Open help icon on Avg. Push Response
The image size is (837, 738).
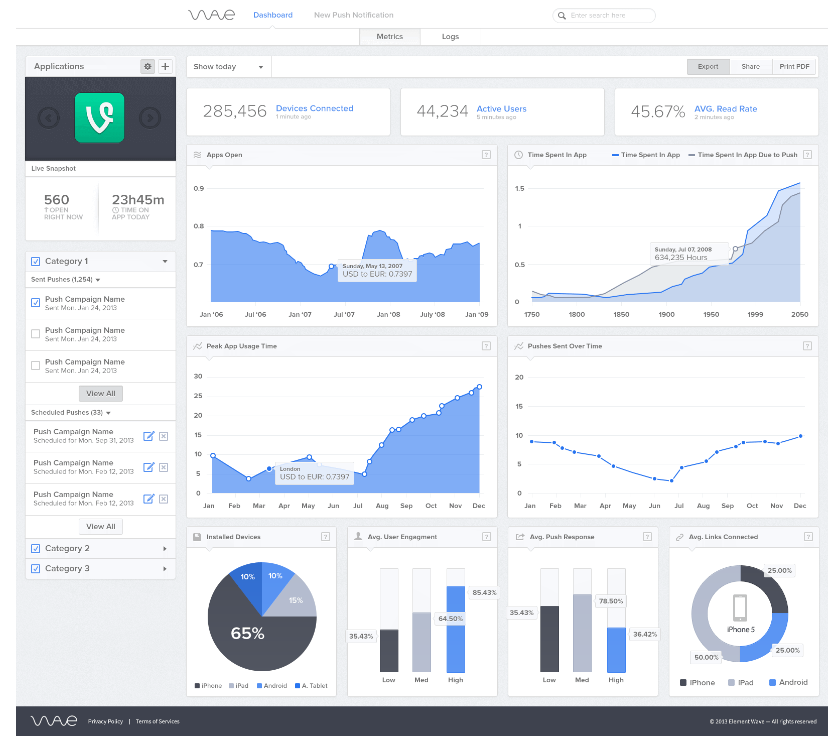(648, 536)
